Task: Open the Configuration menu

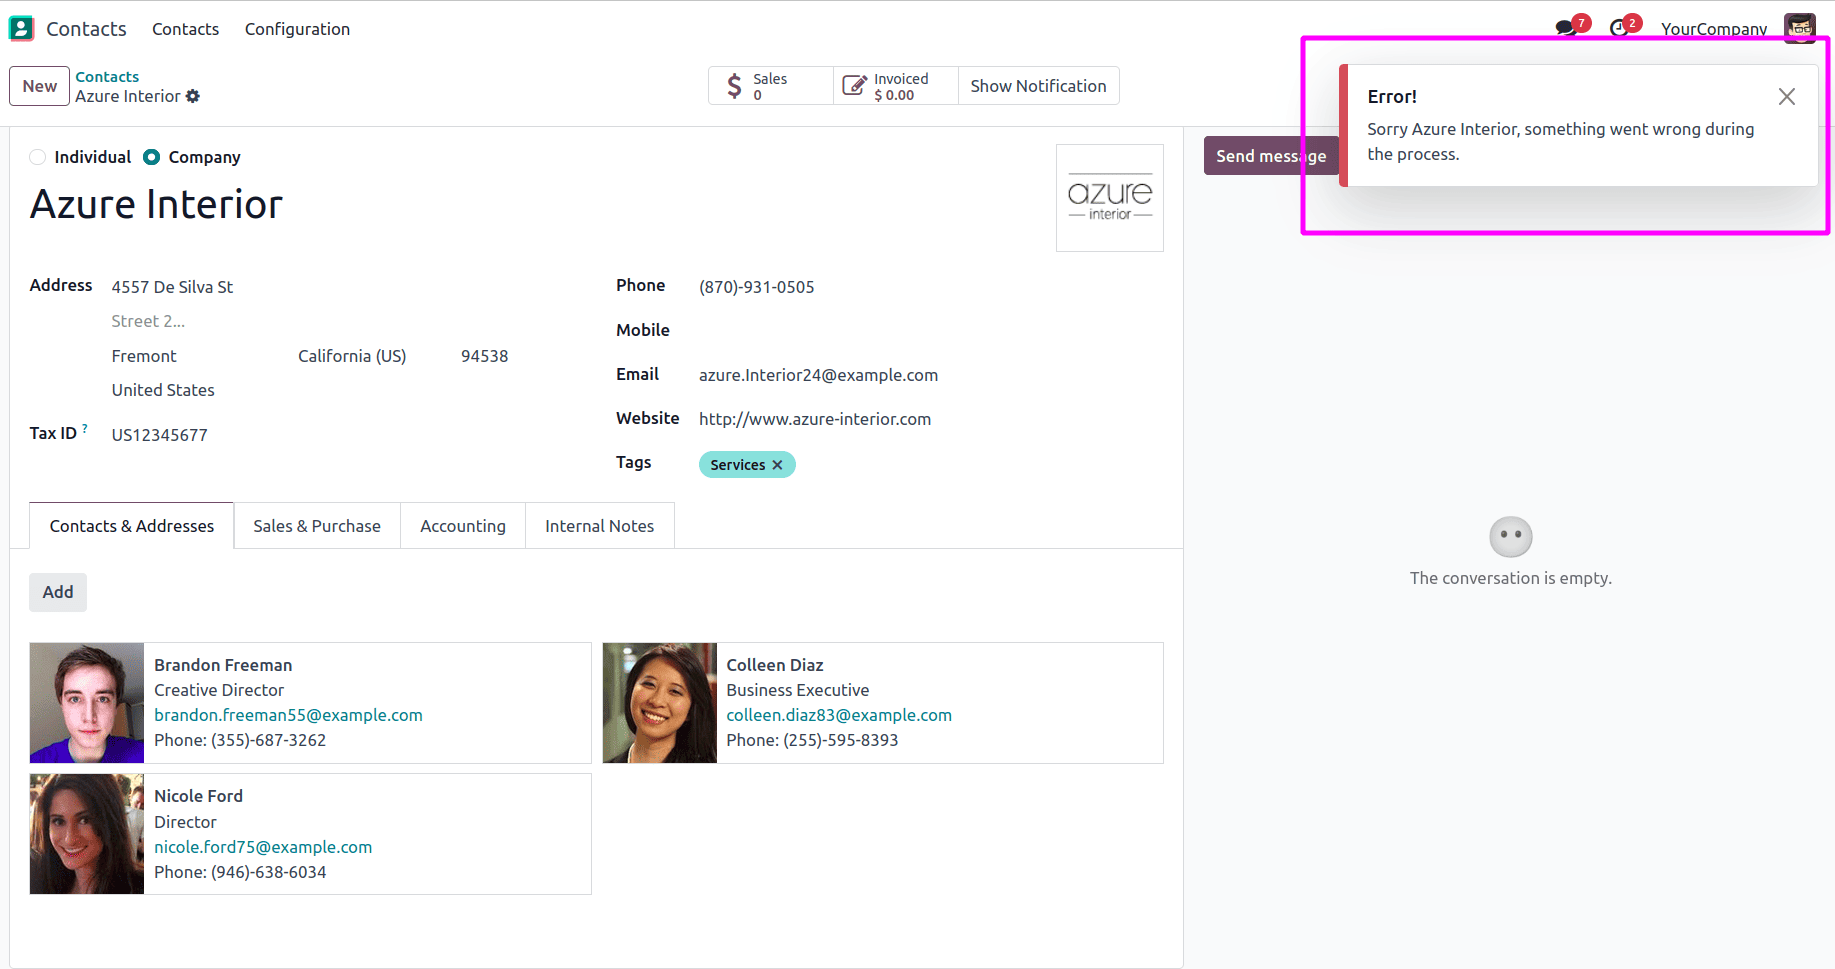Action: [297, 29]
